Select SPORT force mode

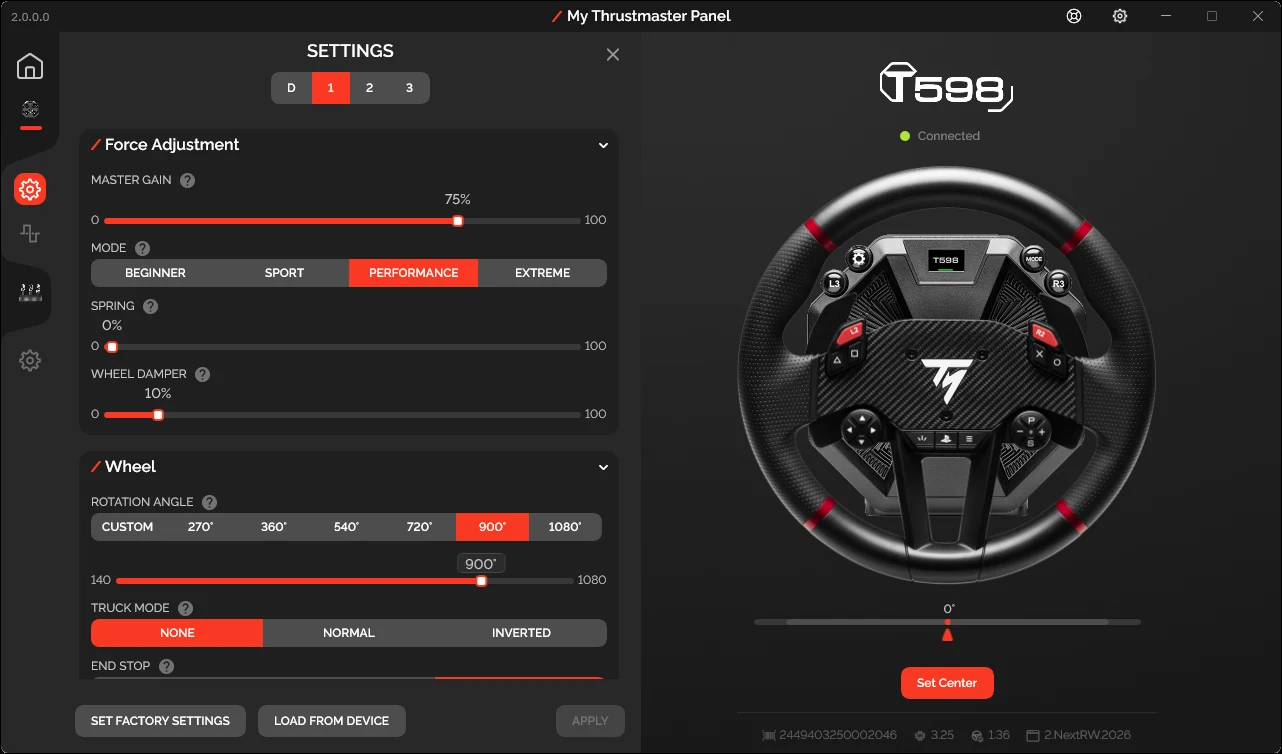point(284,273)
